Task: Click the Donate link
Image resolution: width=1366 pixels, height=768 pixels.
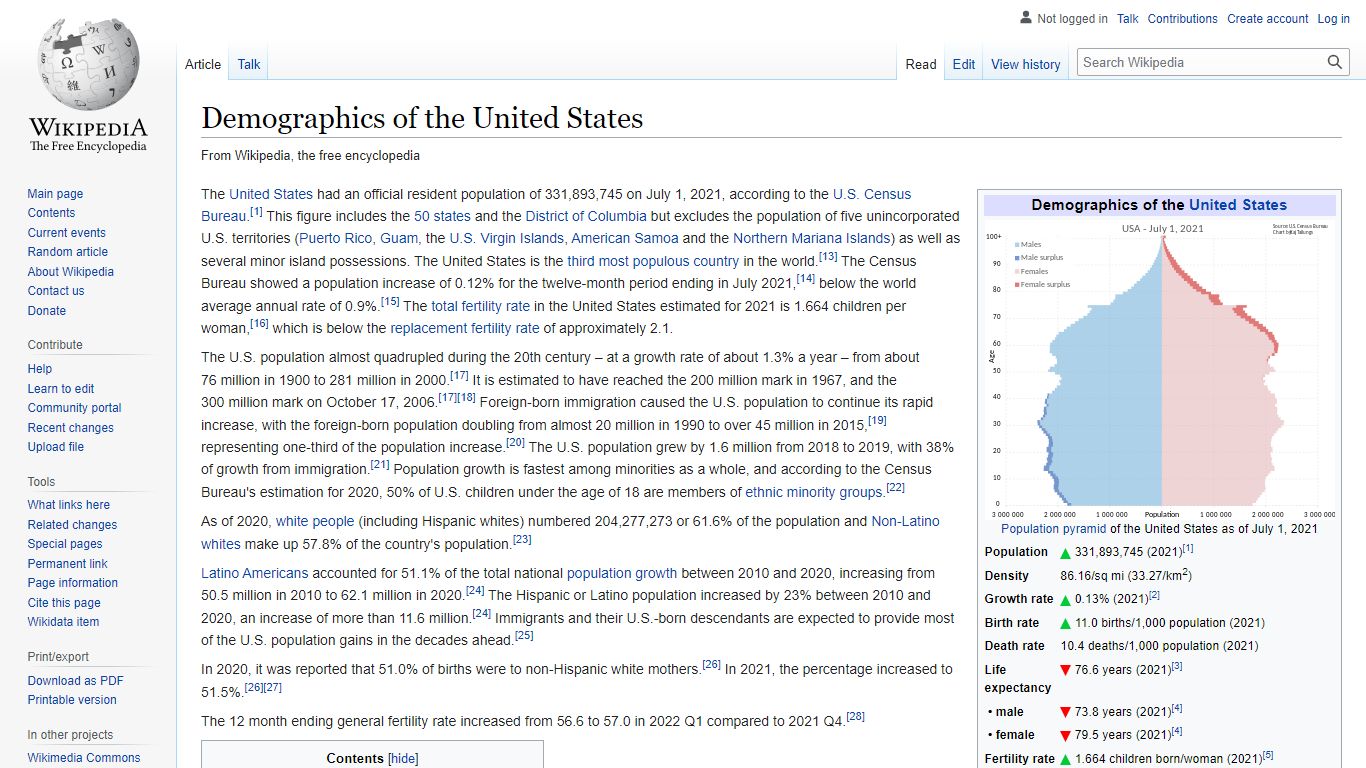Action: point(46,311)
